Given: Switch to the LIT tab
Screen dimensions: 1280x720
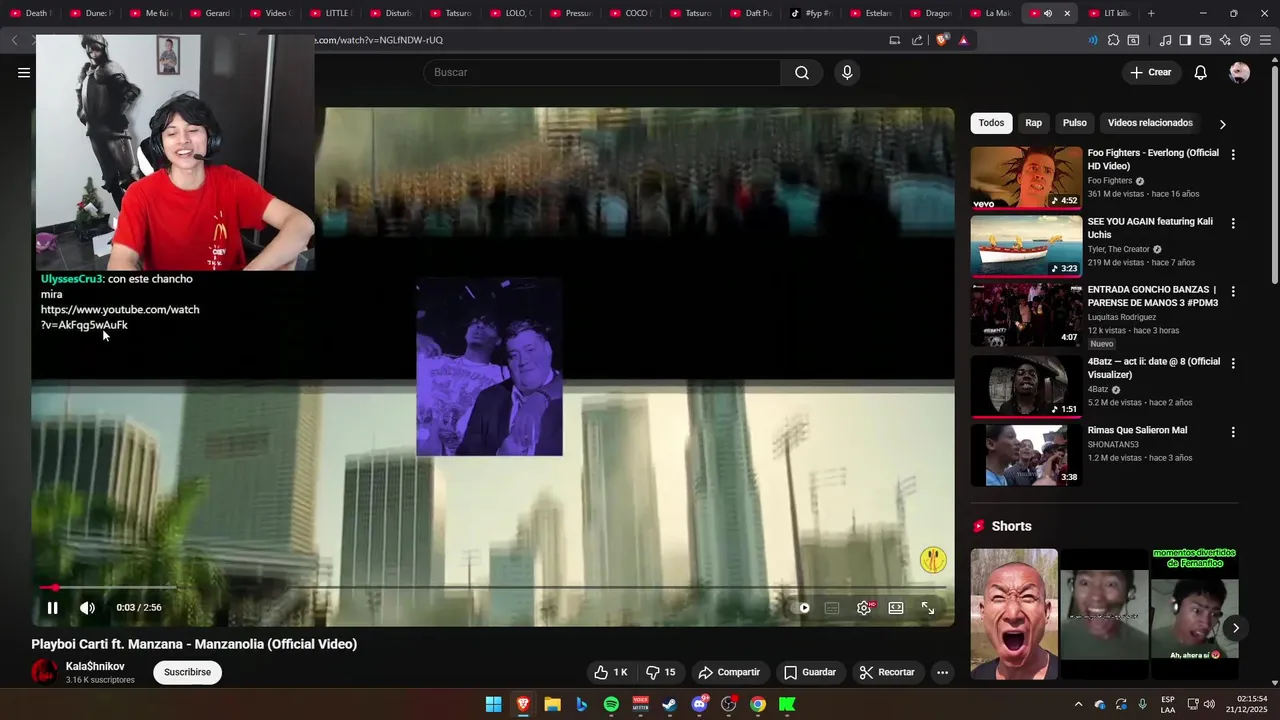Looking at the screenshot, I should (x=1110, y=13).
